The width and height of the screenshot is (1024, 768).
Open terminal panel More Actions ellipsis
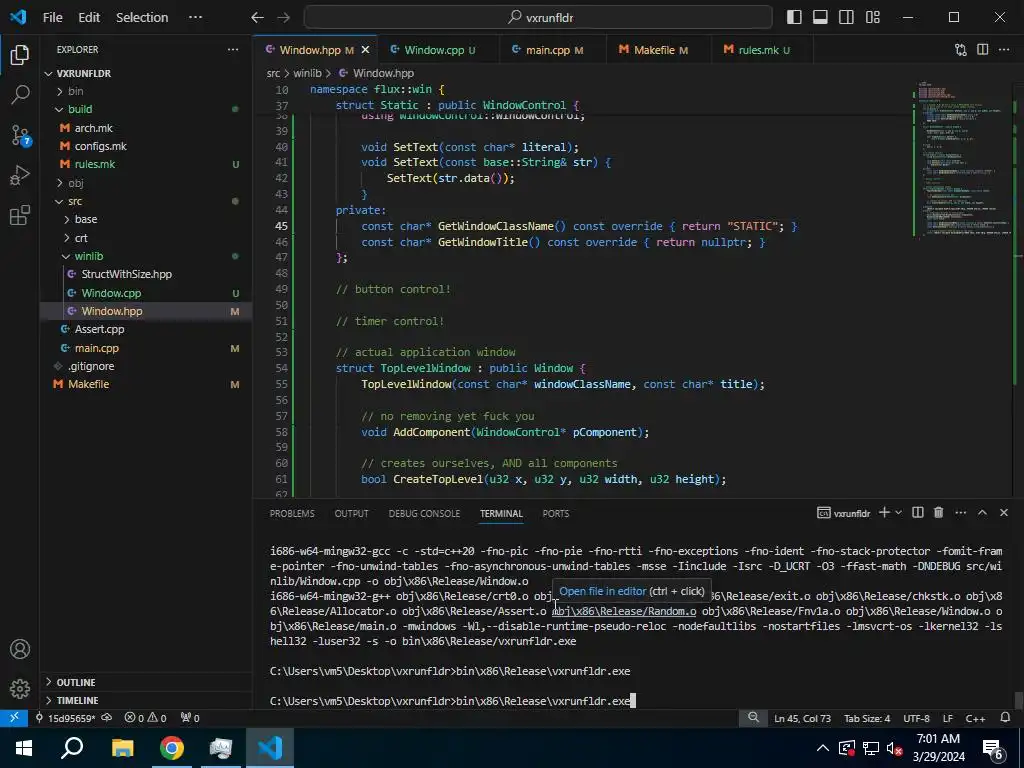(961, 513)
